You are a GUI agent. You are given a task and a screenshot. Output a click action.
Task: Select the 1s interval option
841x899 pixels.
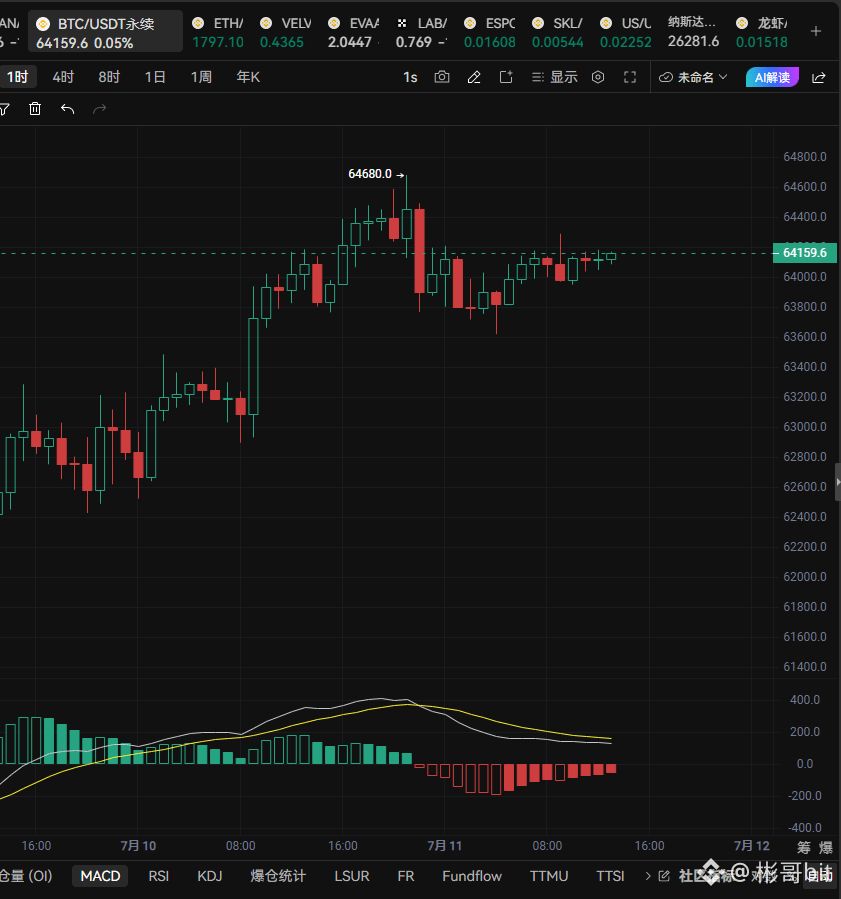click(x=410, y=77)
